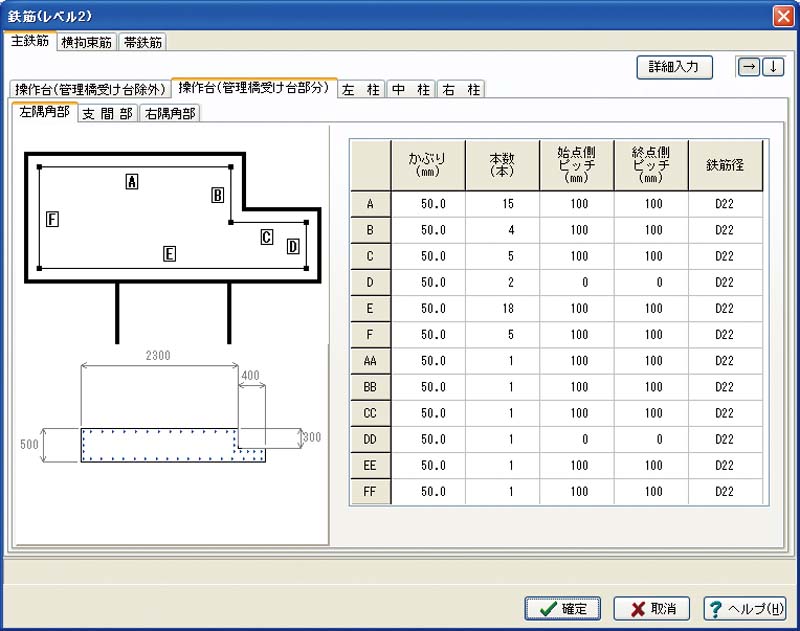This screenshot has width=800, height=631.
Task: Edit row C かぶり cell value 50.0
Action: [428, 256]
